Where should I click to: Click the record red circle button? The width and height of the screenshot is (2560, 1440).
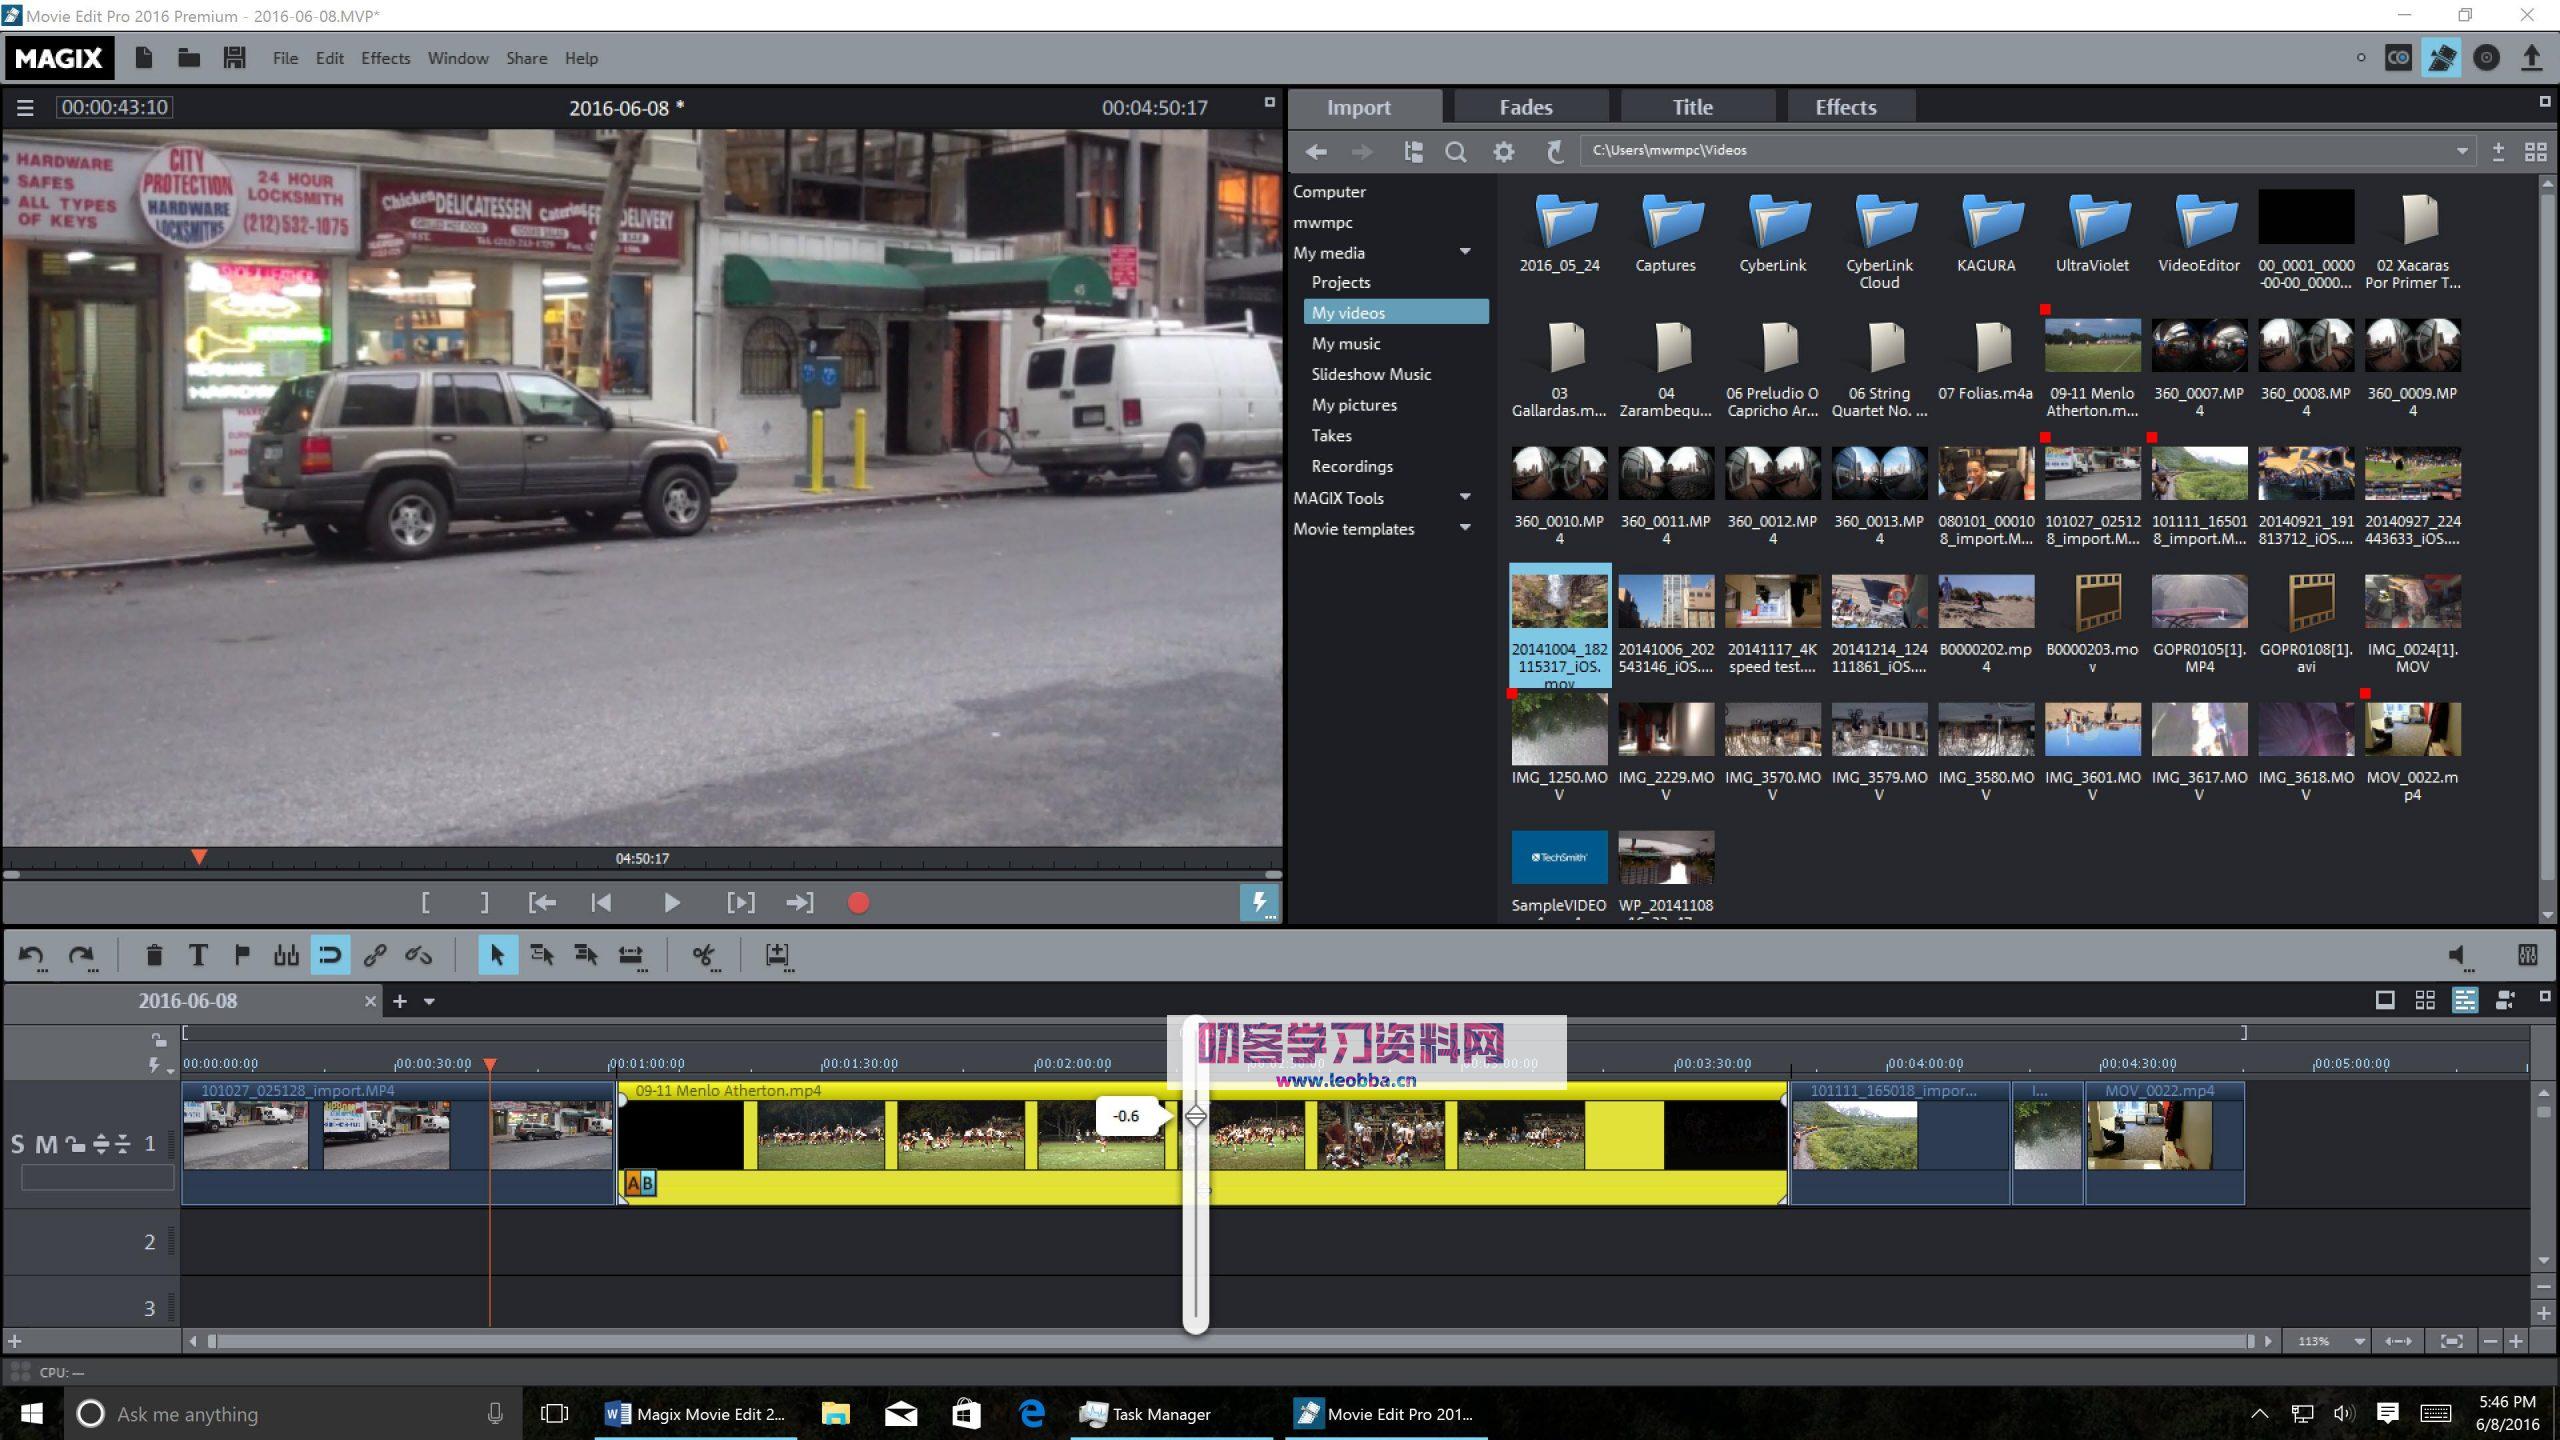tap(858, 903)
